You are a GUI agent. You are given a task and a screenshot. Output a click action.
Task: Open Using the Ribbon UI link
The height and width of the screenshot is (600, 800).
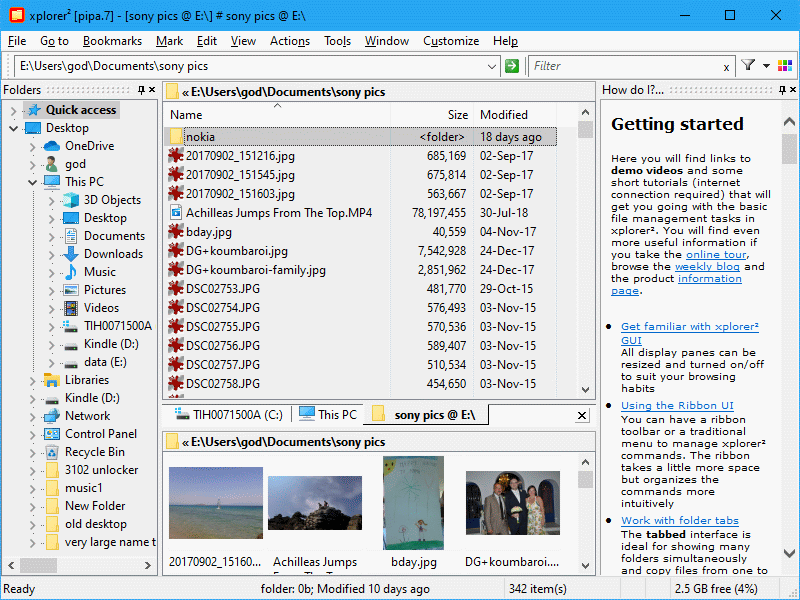[677, 406]
